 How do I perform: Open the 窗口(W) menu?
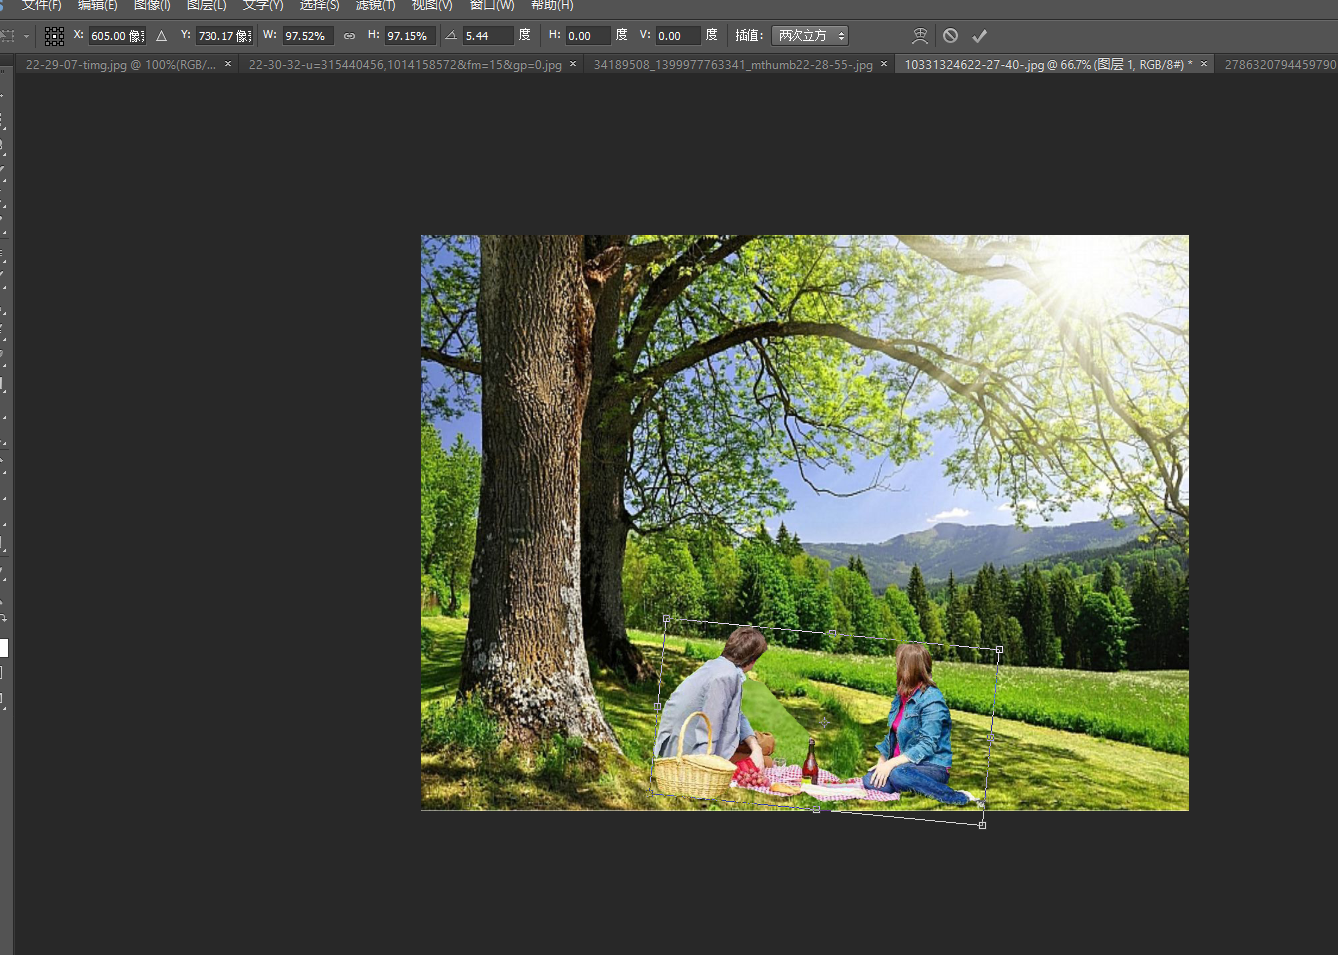[x=491, y=5]
